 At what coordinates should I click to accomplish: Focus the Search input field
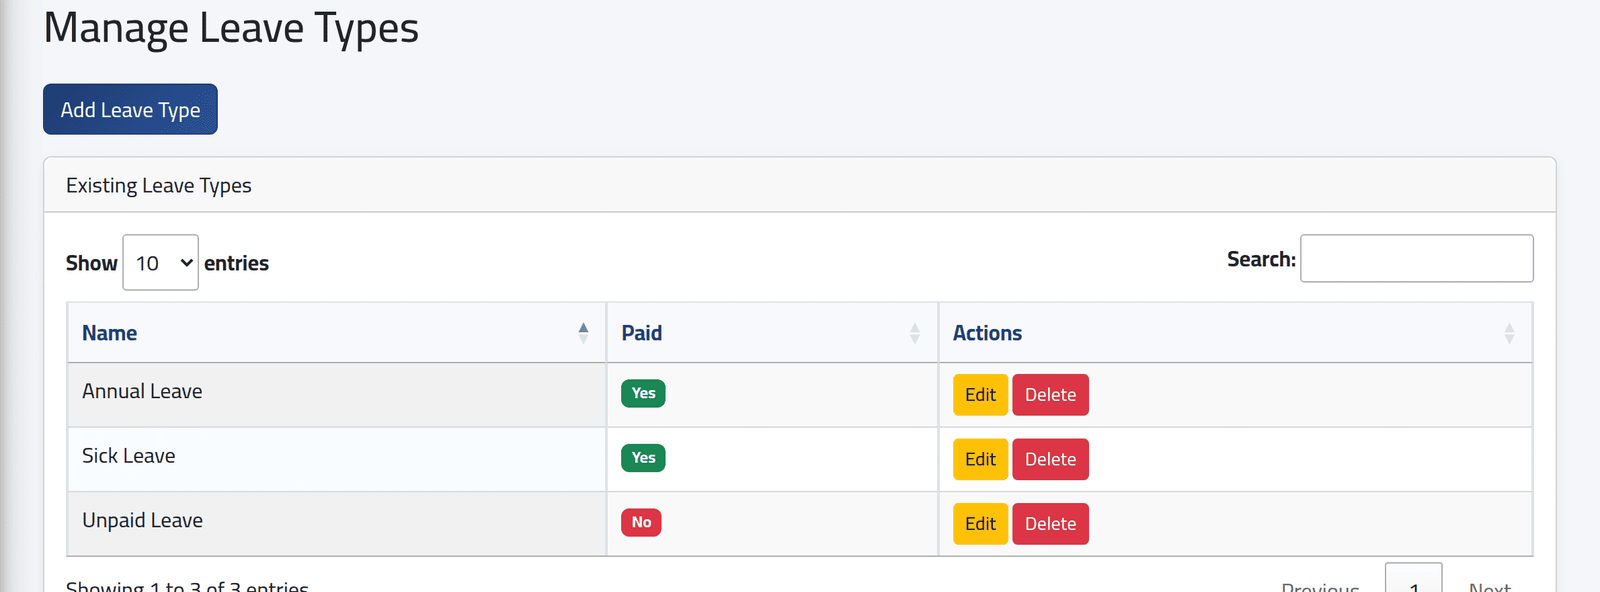click(x=1416, y=259)
